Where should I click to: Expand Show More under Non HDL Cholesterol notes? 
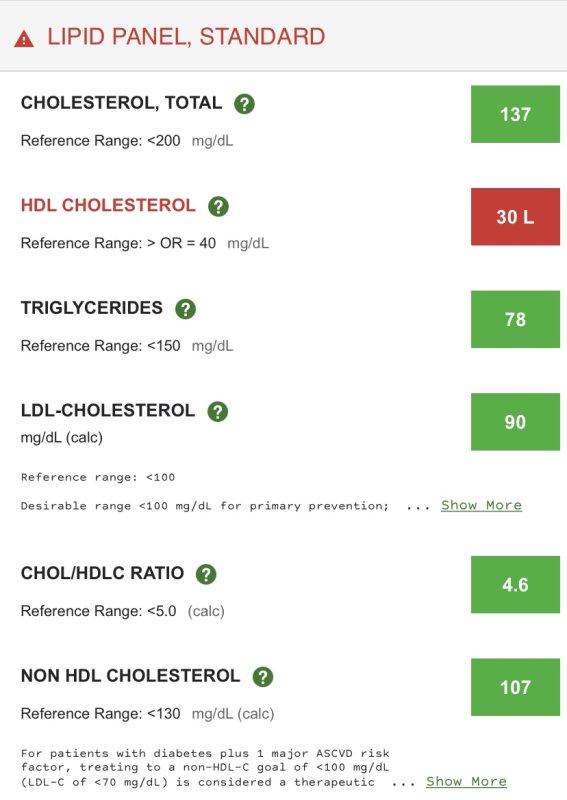pos(466,782)
